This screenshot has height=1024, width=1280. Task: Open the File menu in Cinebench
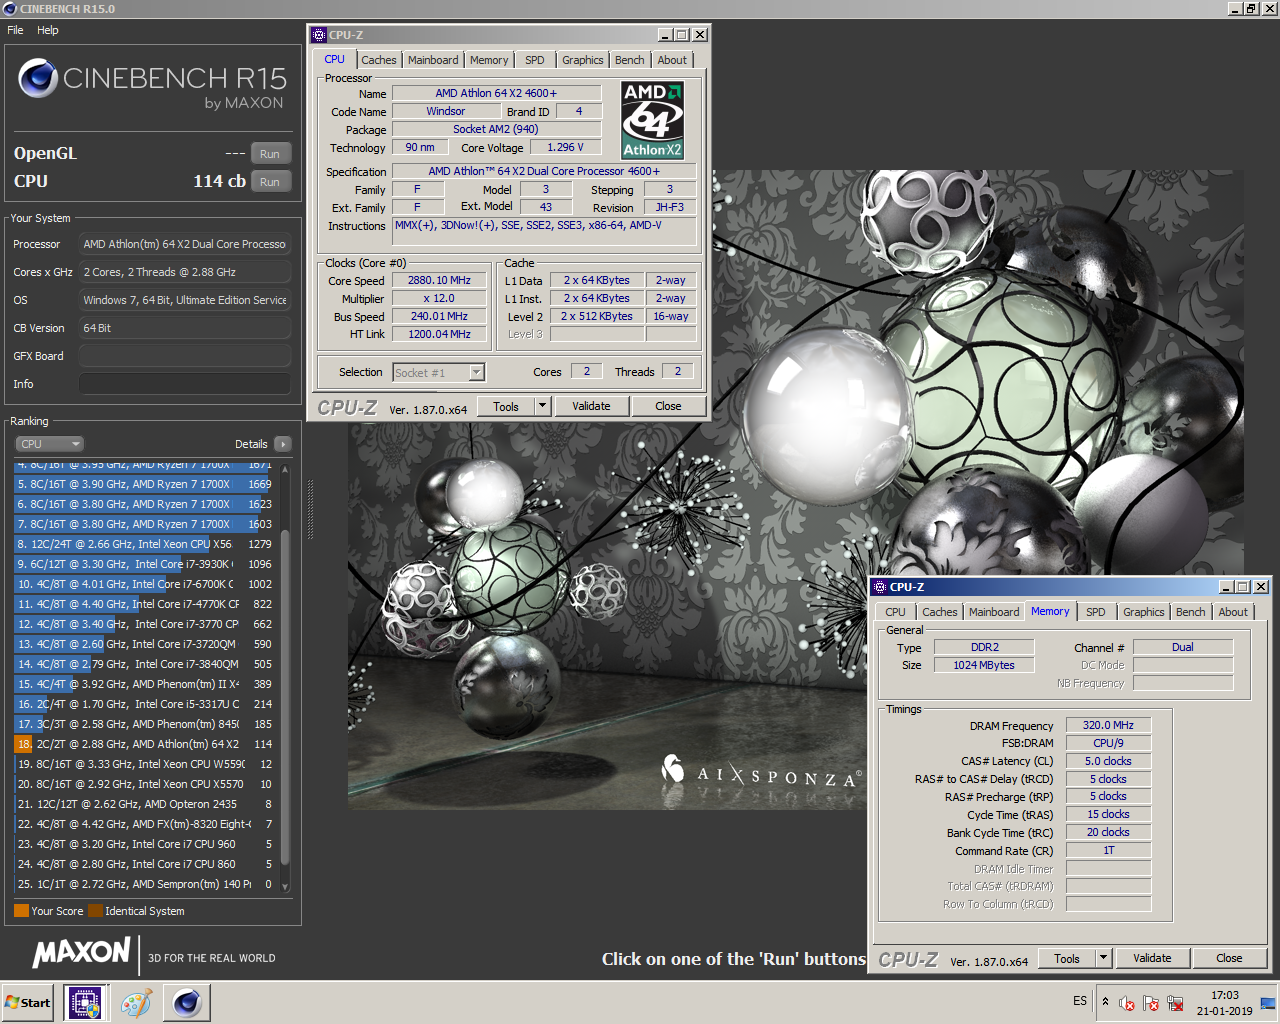coord(15,30)
